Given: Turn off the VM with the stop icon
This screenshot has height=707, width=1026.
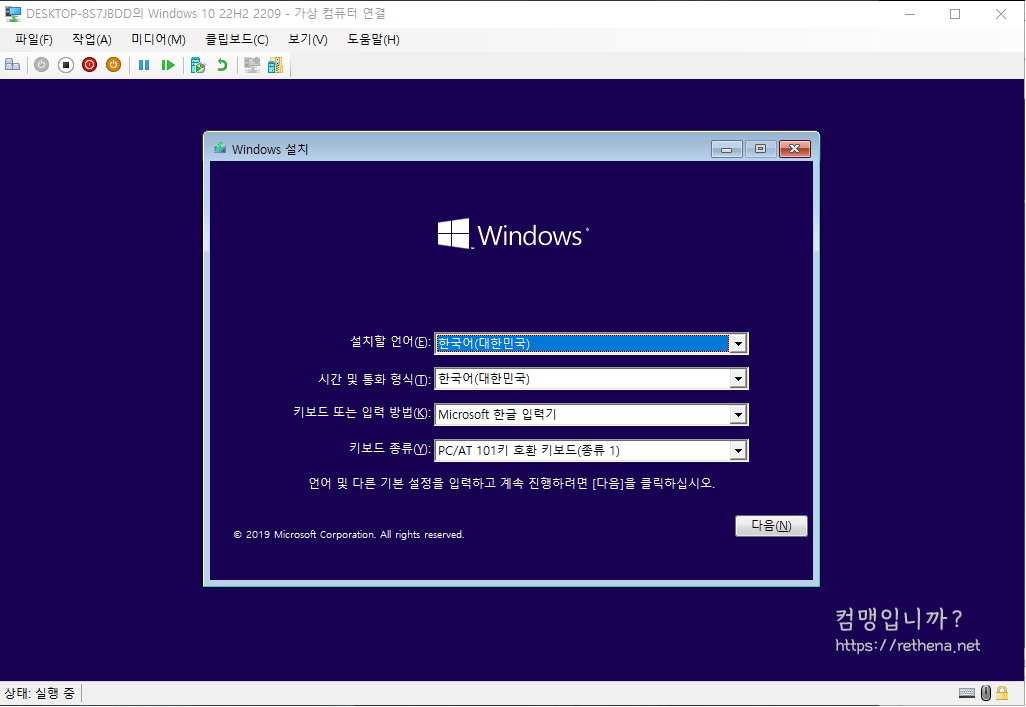Looking at the screenshot, I should (65, 65).
